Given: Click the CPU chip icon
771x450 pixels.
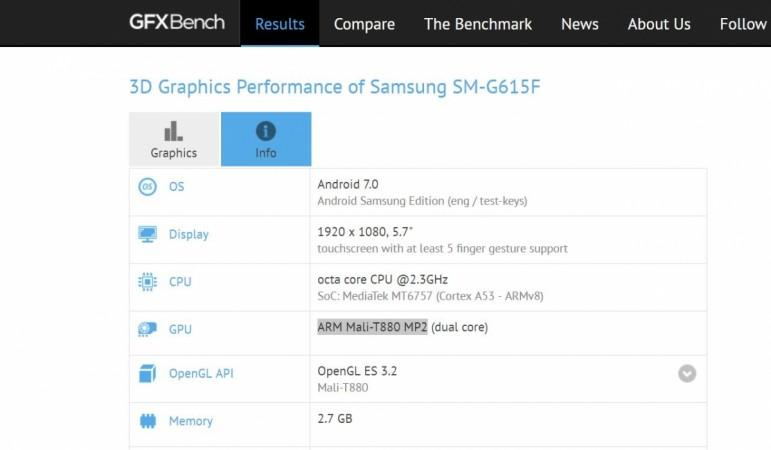Looking at the screenshot, I should pyautogui.click(x=147, y=282).
